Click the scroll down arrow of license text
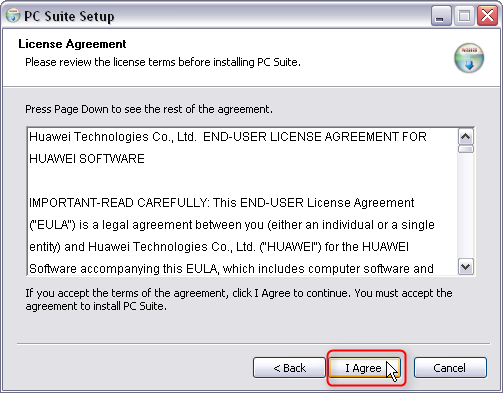503x393 pixels. (x=466, y=267)
